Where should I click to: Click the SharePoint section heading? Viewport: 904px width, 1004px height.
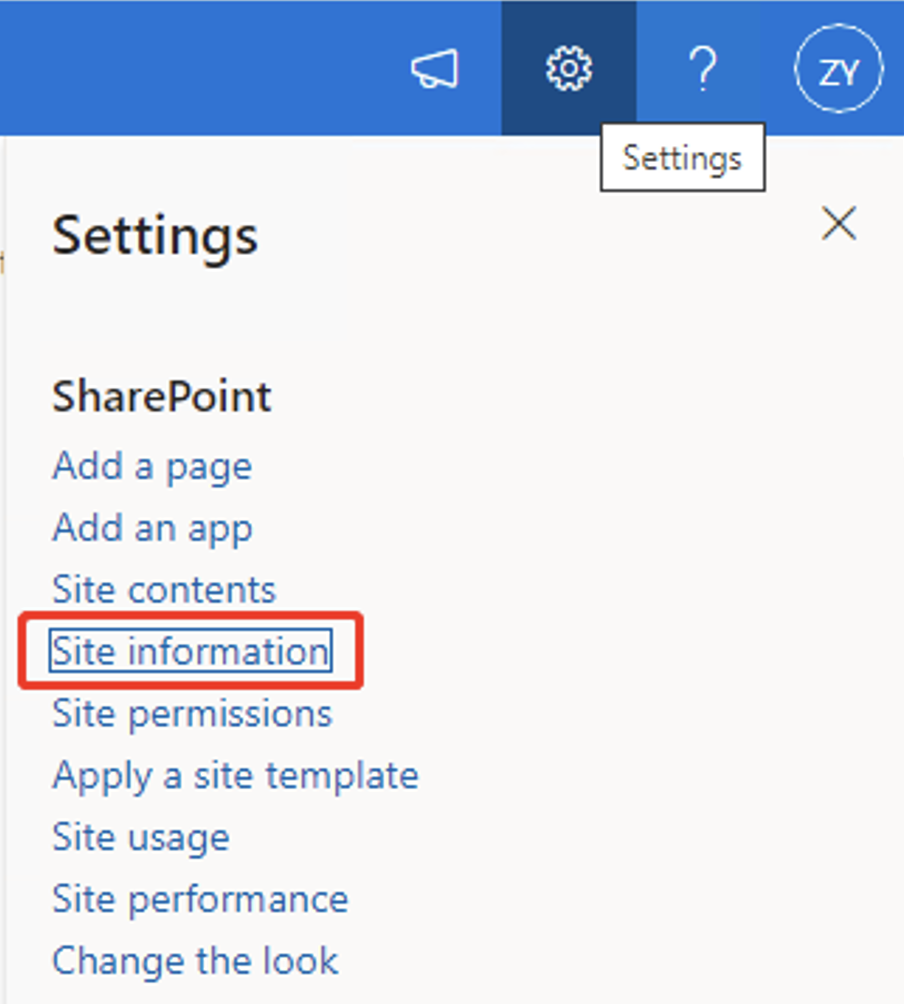point(162,397)
